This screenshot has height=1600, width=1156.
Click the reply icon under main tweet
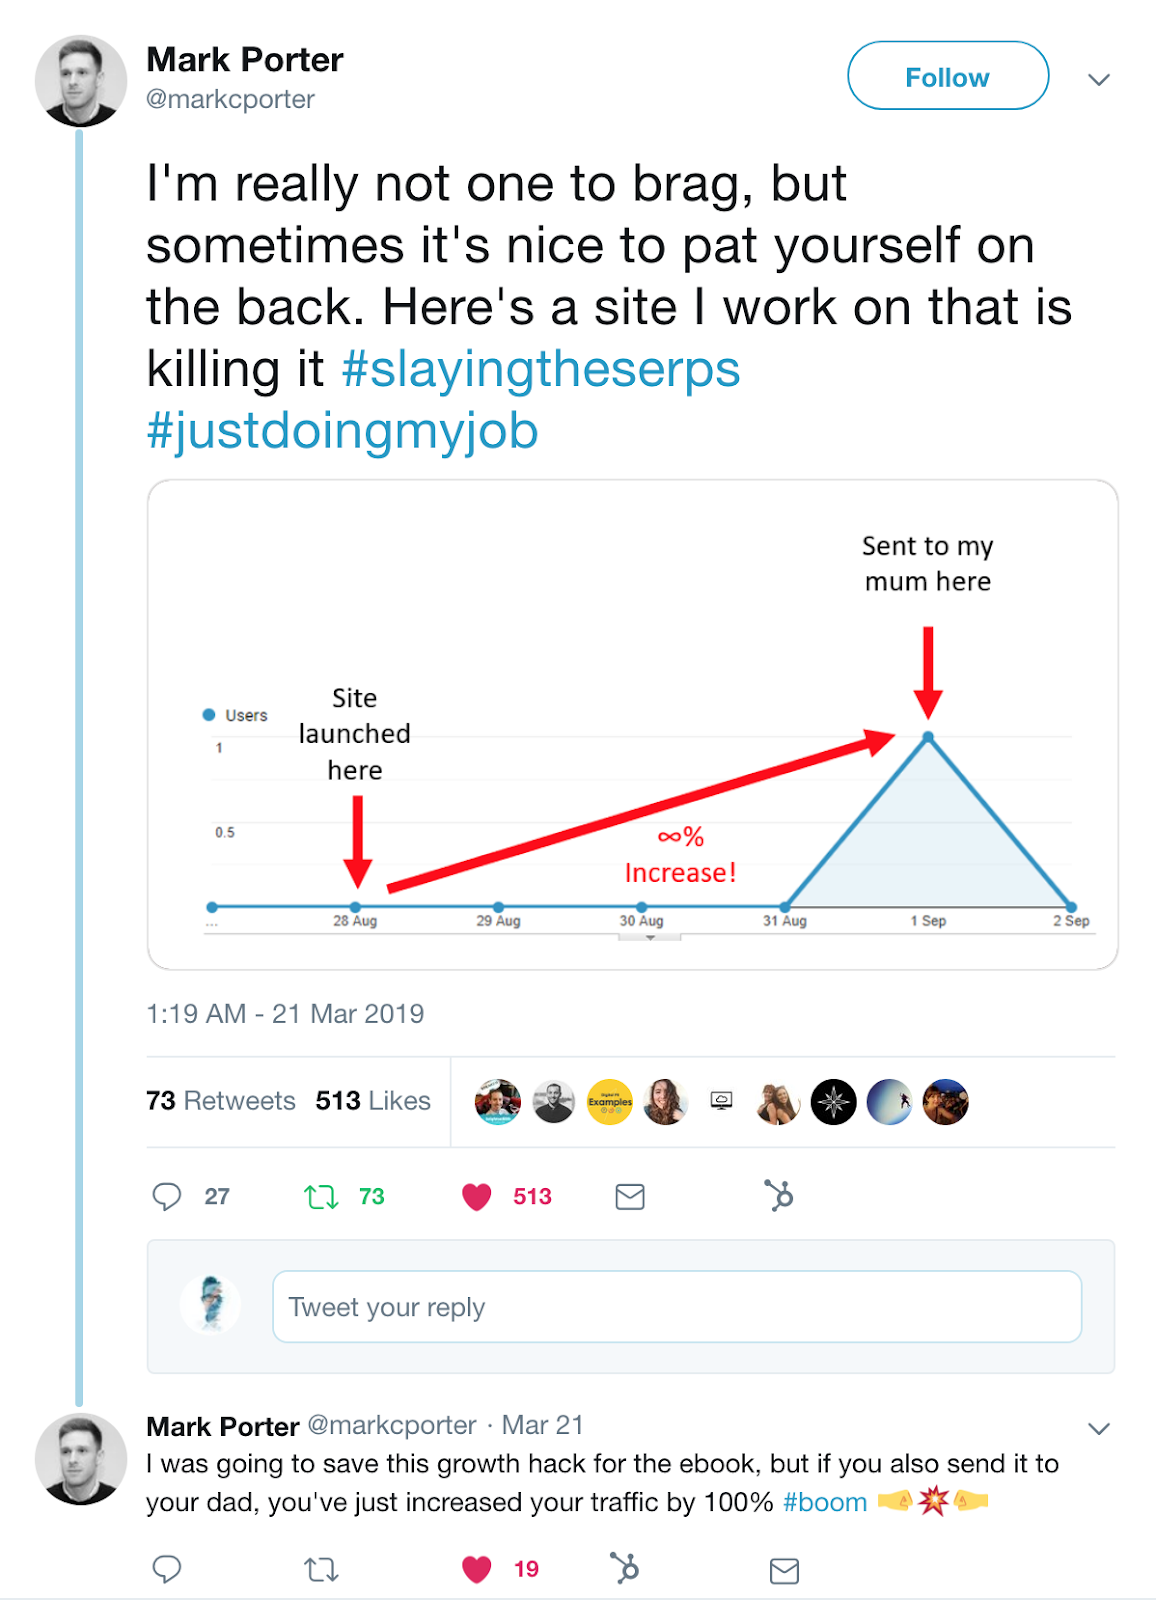(x=167, y=1196)
